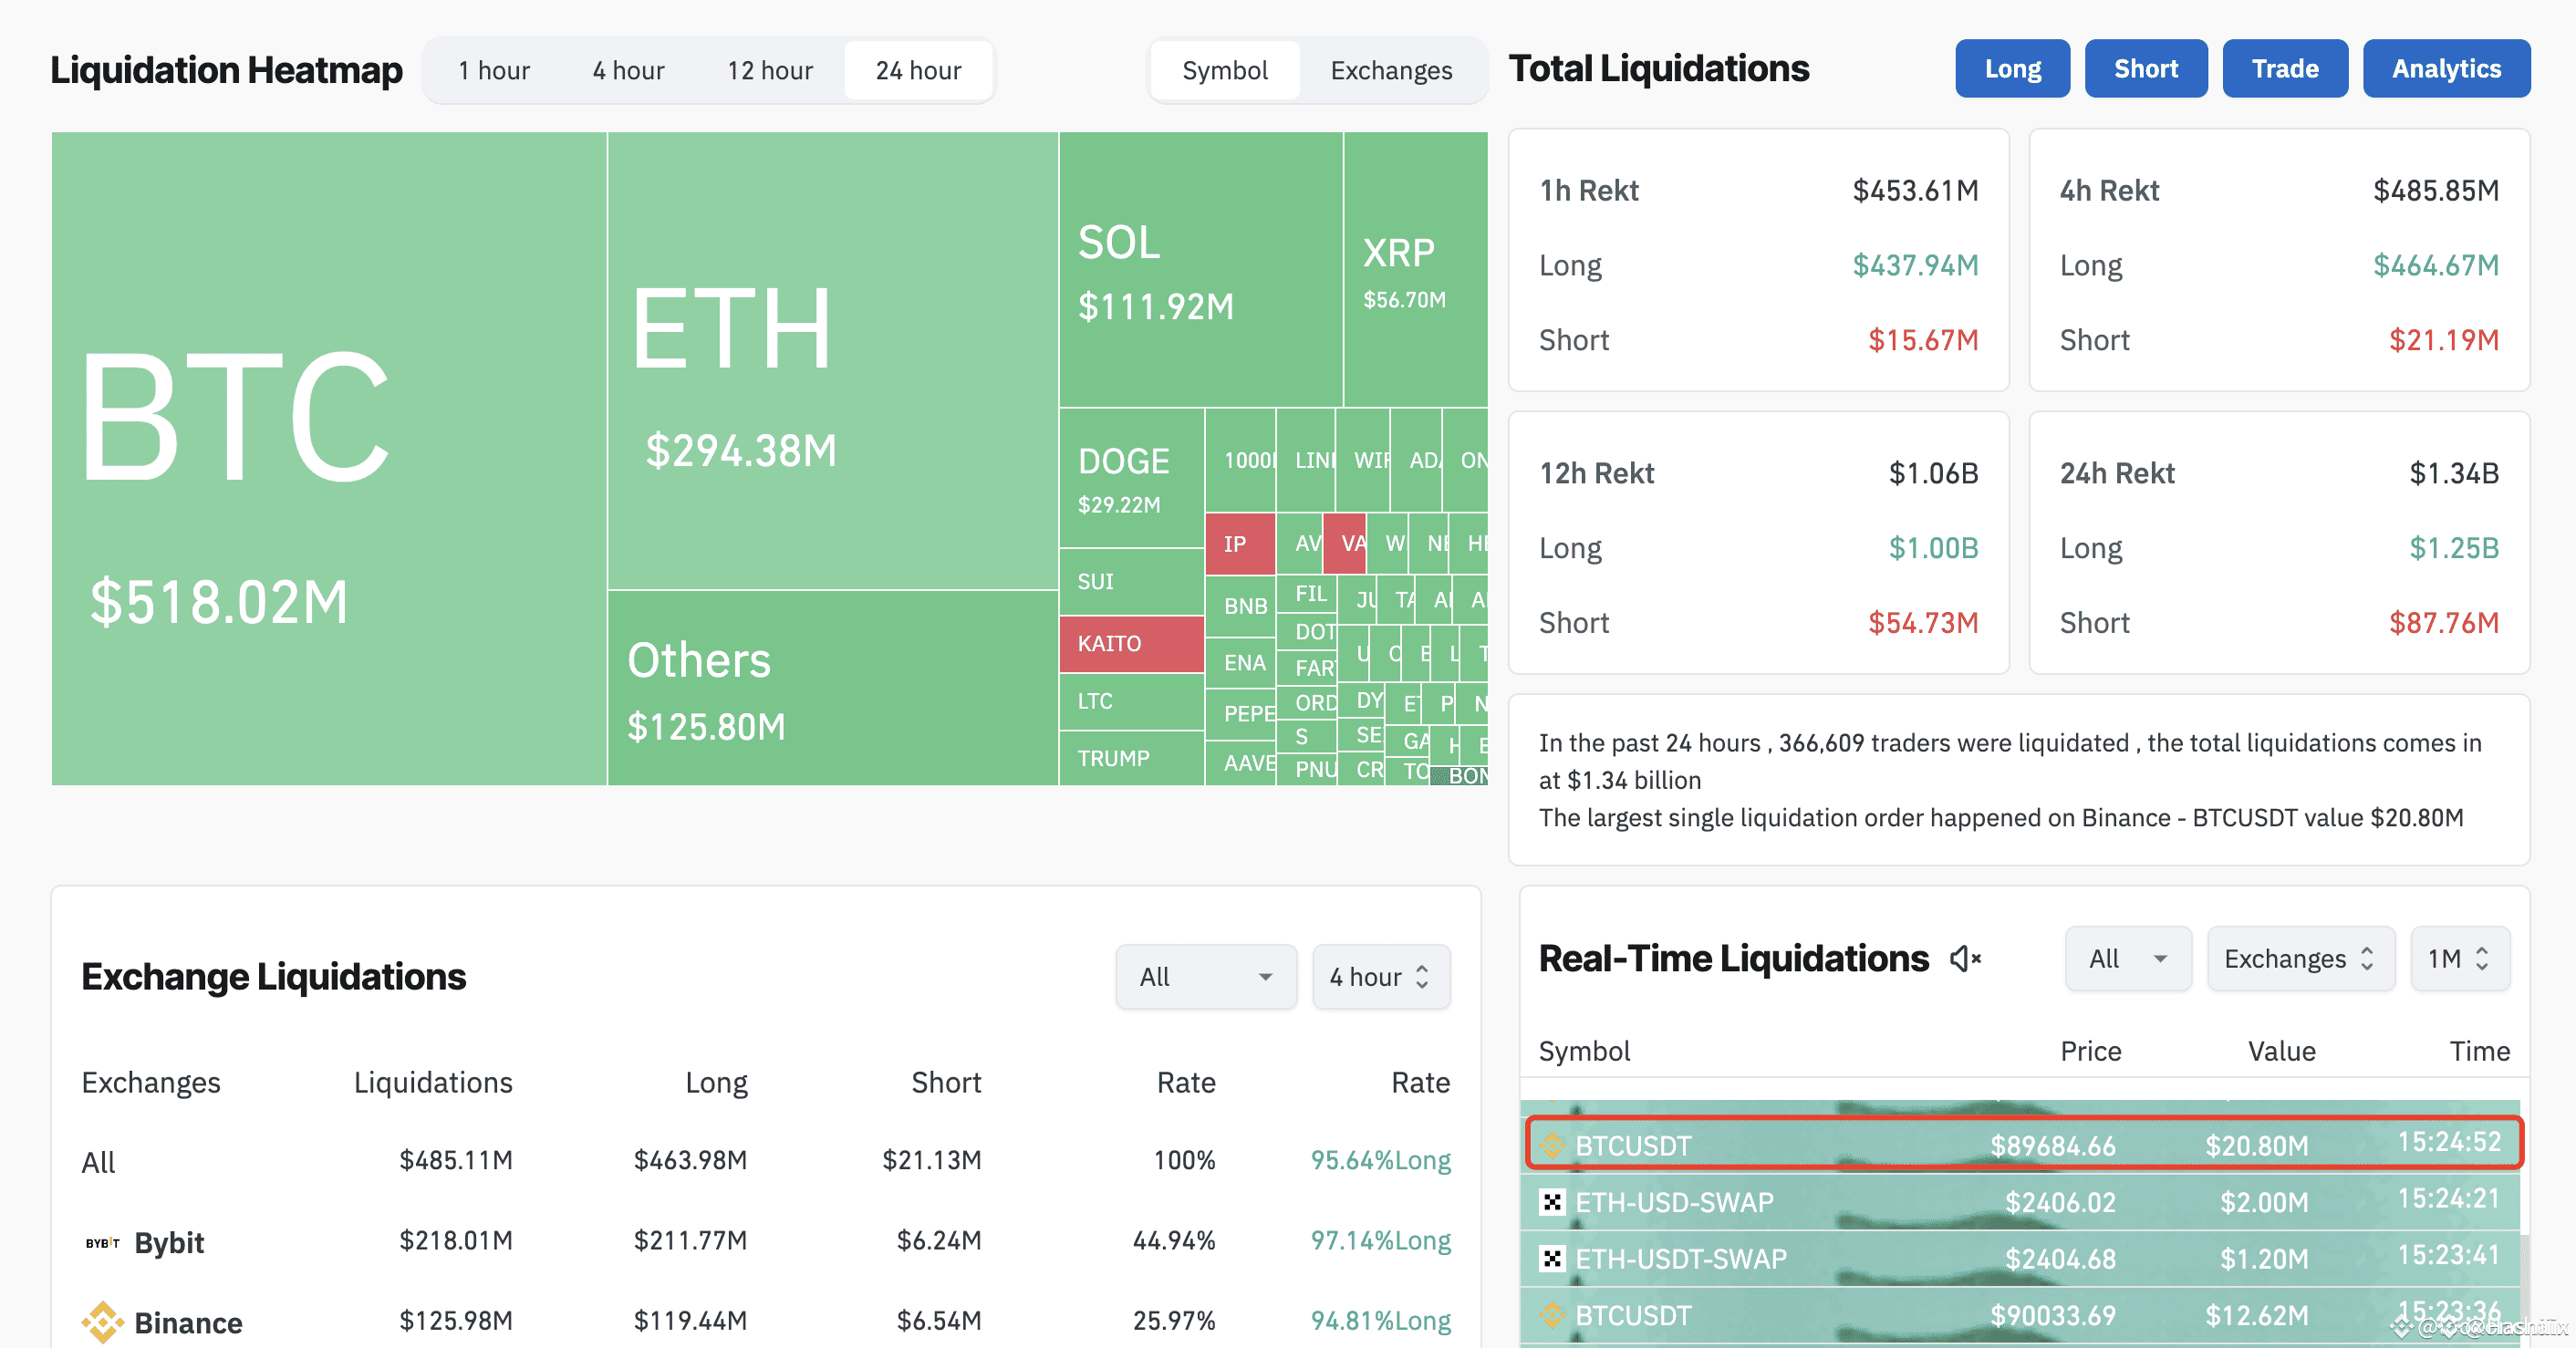
Task: Switch heatmap to Exchanges grouping
Action: [1391, 71]
